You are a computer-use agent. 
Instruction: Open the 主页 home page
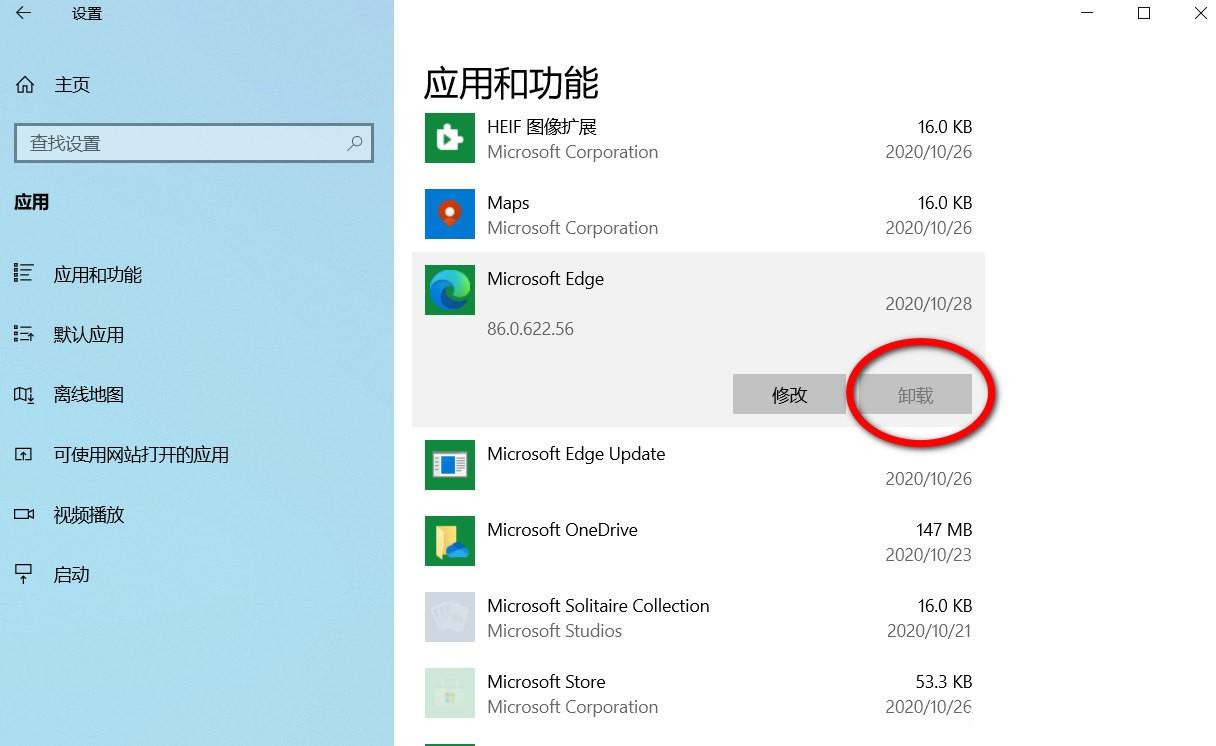point(72,85)
